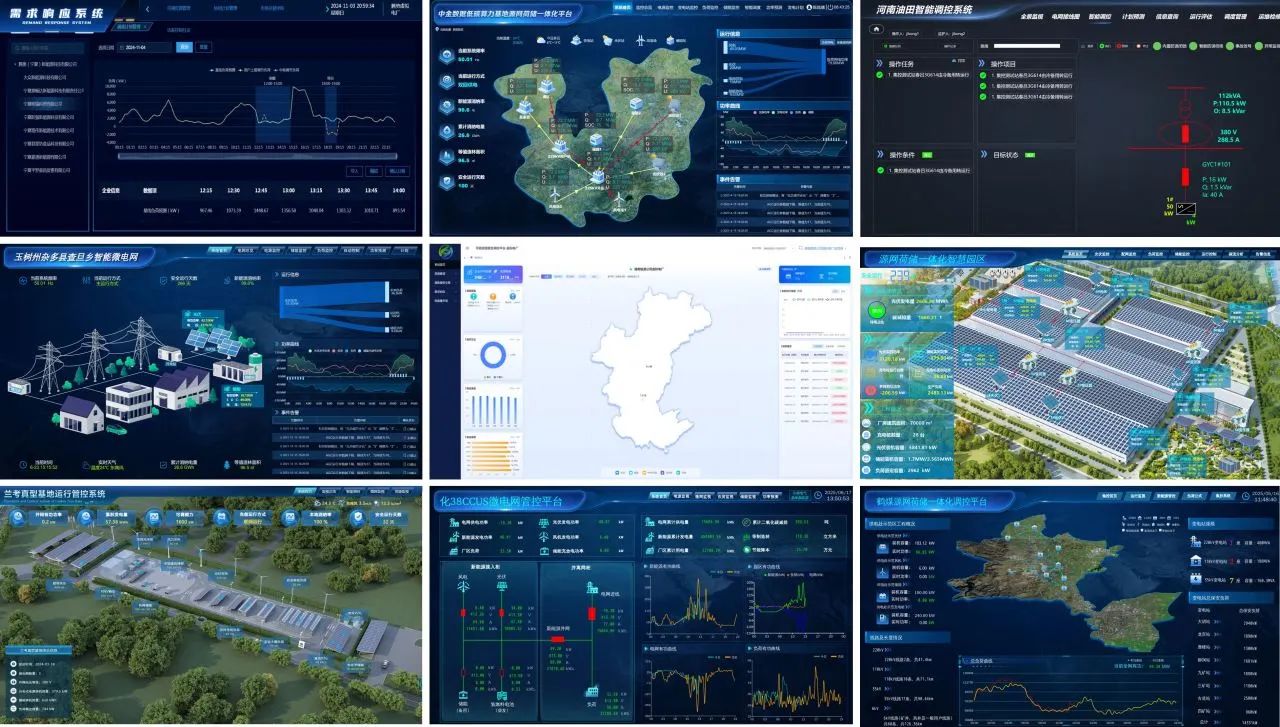The width and height of the screenshot is (1280, 727).
Task: Expand the 操作任务 double-chevron header
Action: tap(881, 62)
